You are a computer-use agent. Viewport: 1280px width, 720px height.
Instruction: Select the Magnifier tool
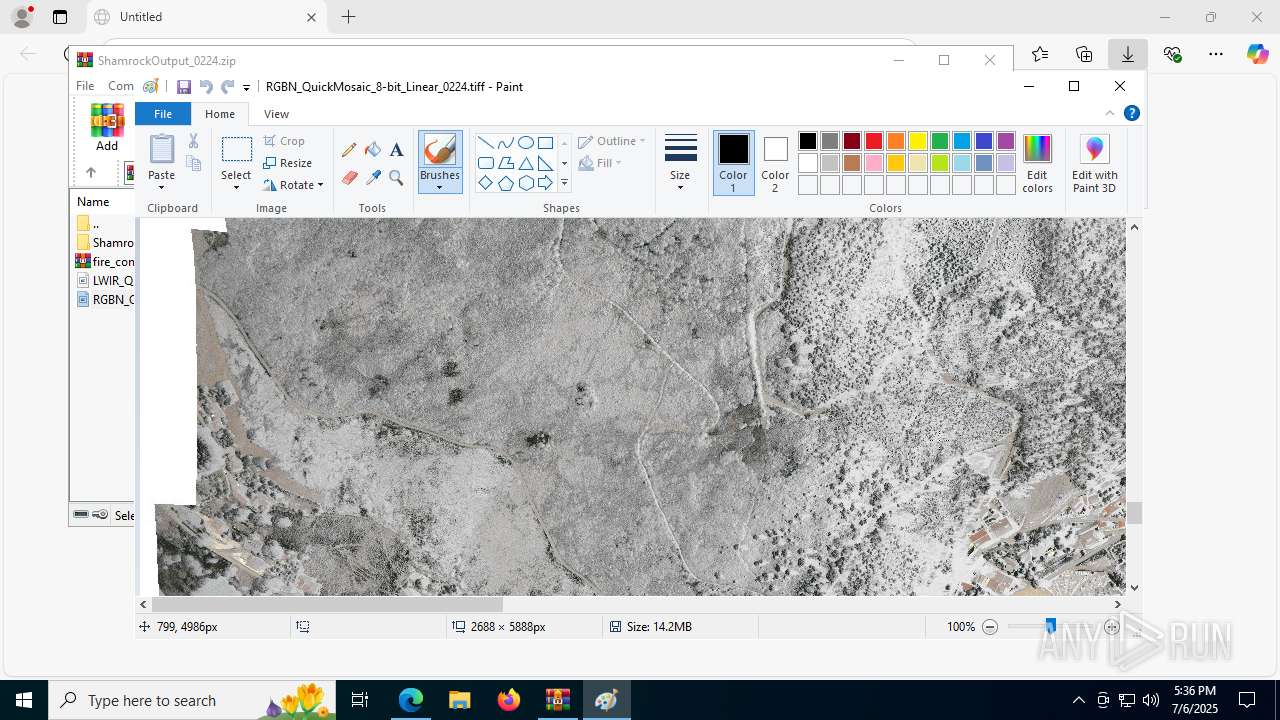coord(396,178)
